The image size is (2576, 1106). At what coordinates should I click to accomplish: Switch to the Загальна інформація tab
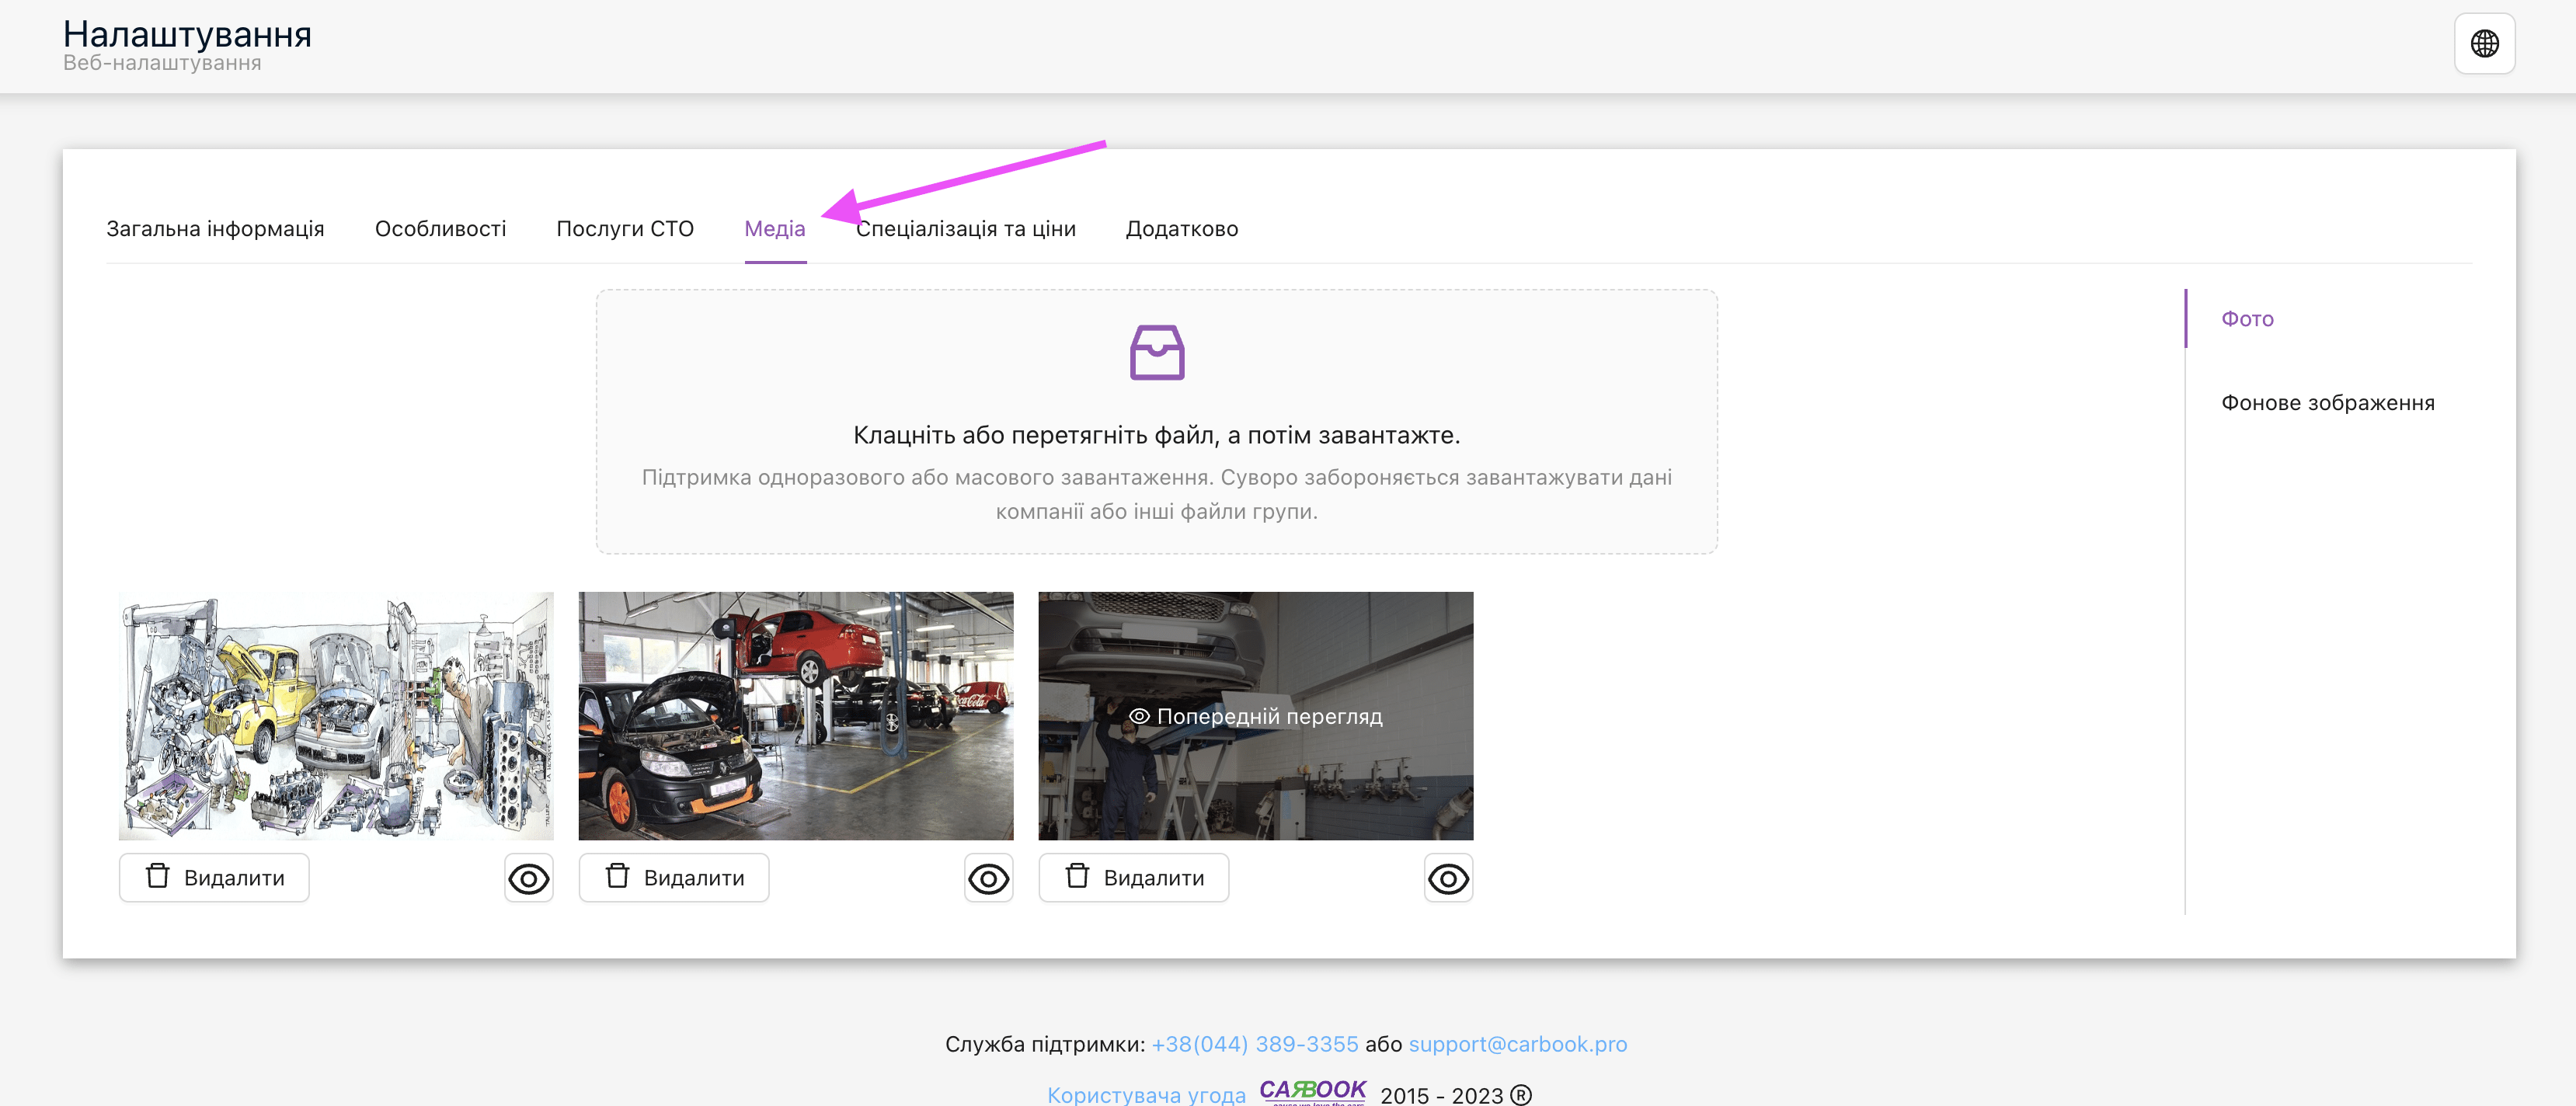click(216, 228)
